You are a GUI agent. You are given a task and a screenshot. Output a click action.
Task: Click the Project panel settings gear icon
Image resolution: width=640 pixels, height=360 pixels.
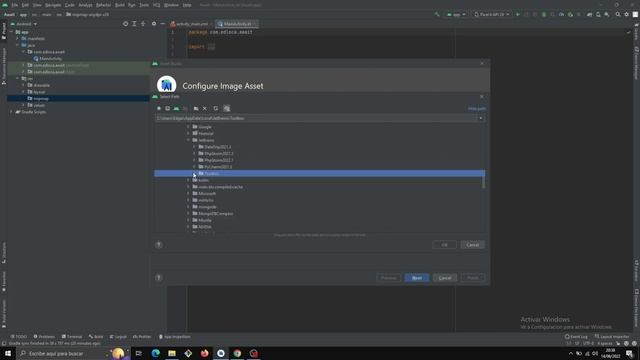(154, 24)
